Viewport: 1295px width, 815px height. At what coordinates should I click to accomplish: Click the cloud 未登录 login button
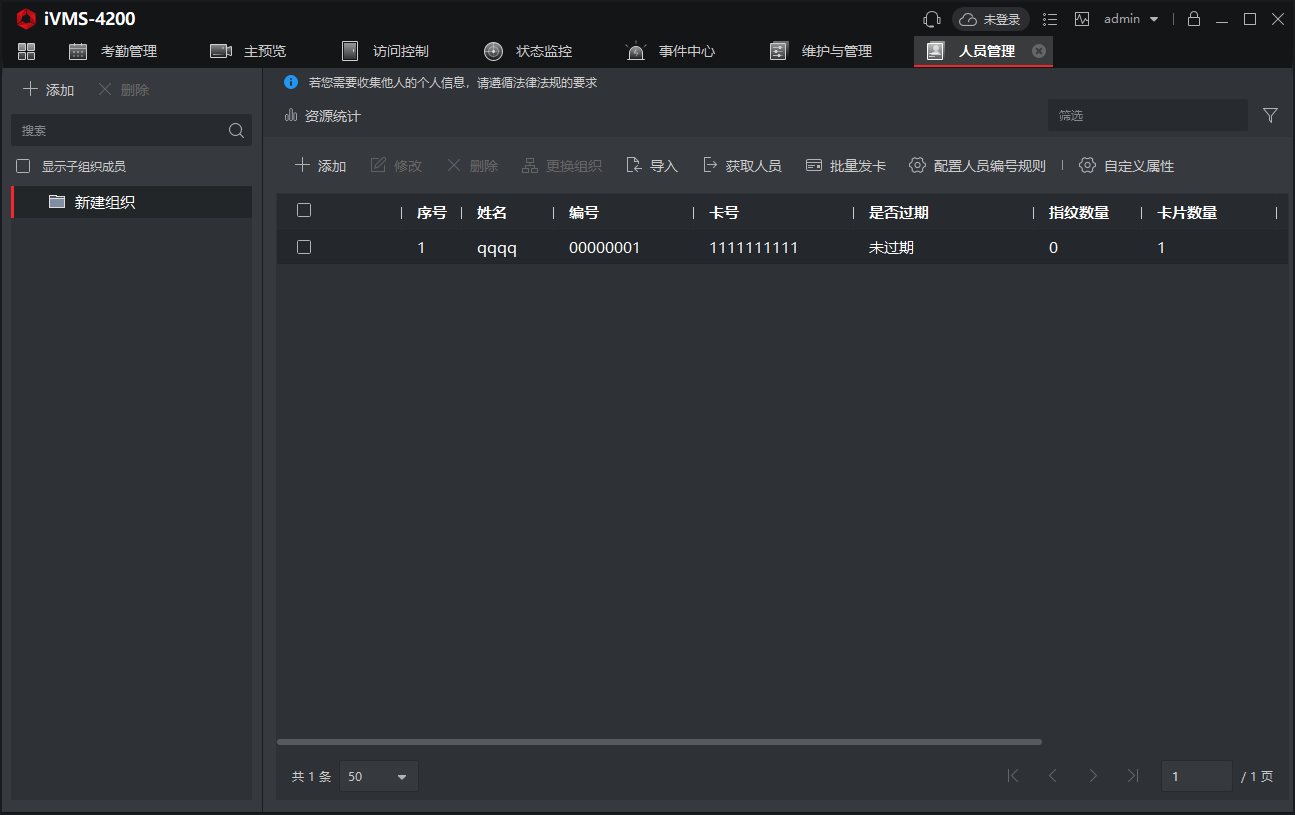coord(990,19)
